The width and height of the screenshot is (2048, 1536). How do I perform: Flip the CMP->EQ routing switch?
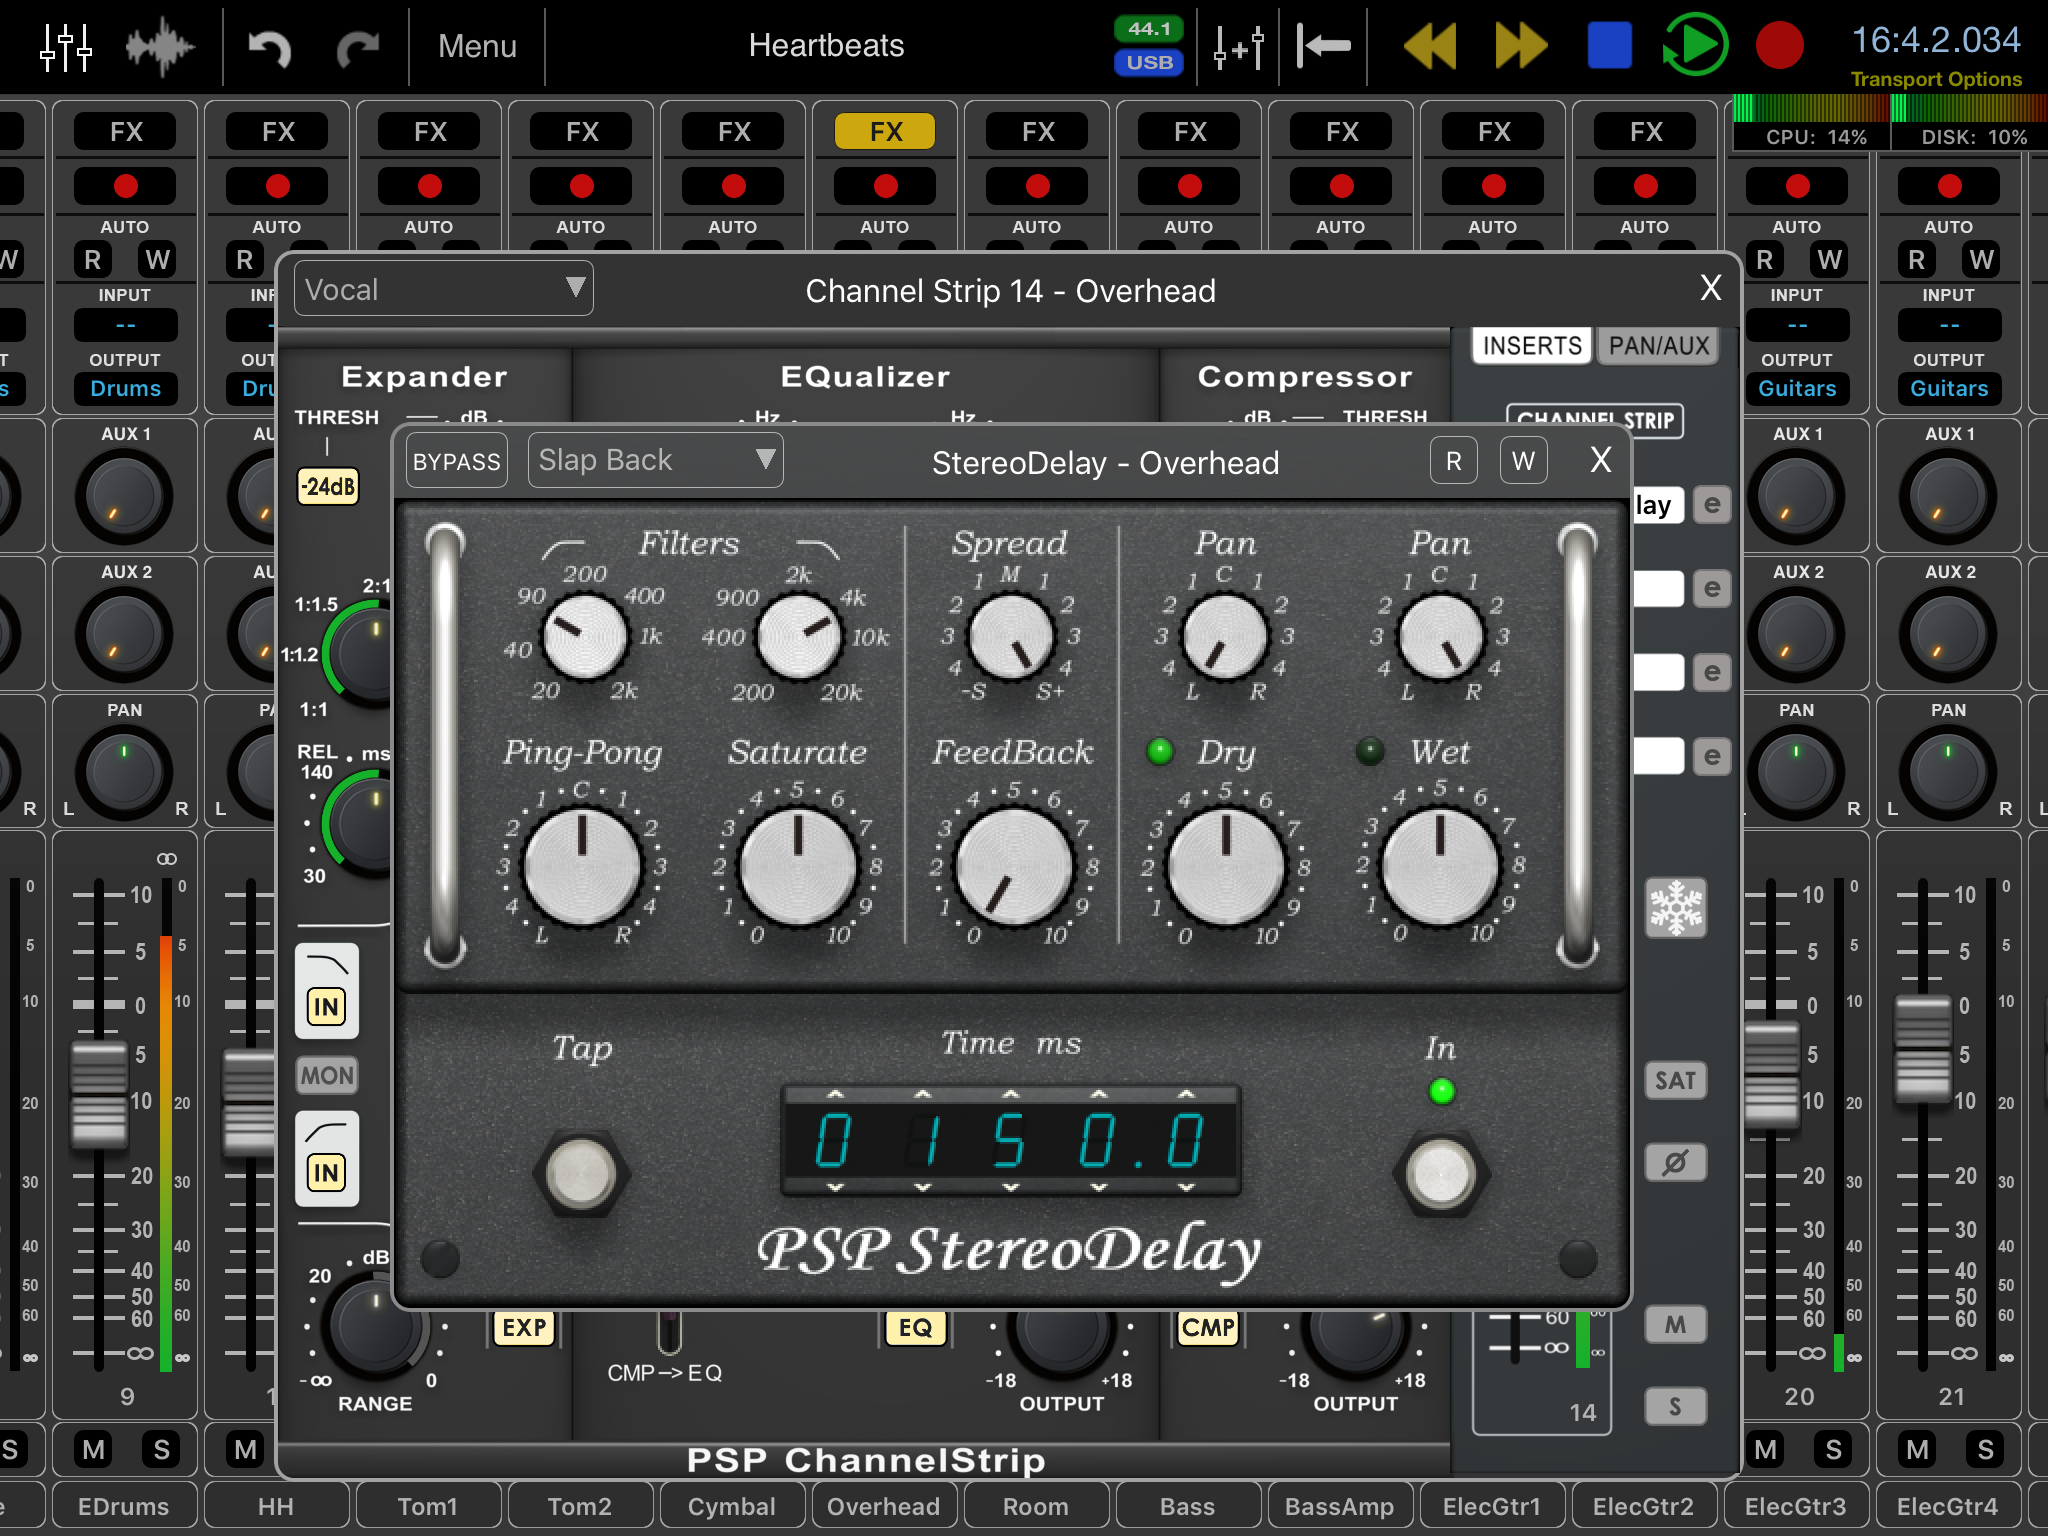pyautogui.click(x=669, y=1332)
